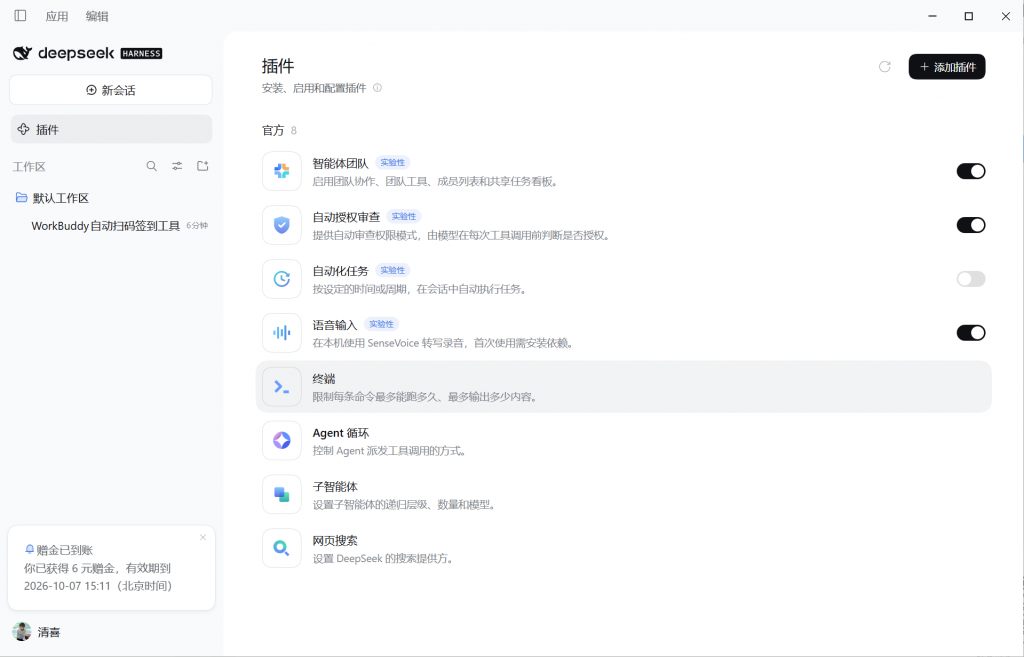Image resolution: width=1024 pixels, height=657 pixels.
Task: Click the plus icon in 新会话 button
Action: pyautogui.click(x=91, y=90)
